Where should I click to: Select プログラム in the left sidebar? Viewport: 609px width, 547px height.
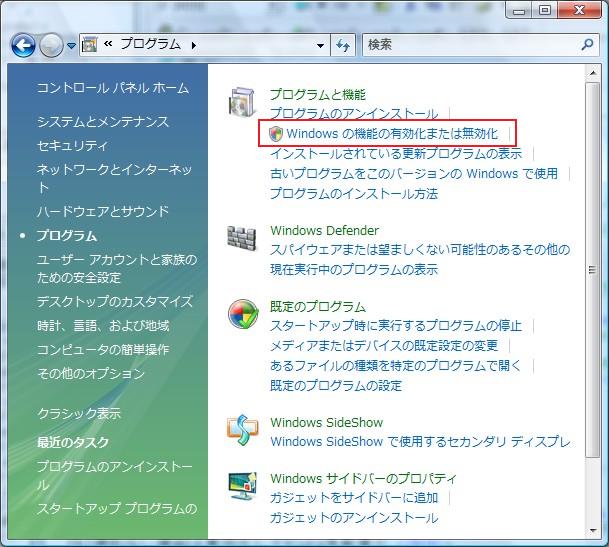[67, 235]
